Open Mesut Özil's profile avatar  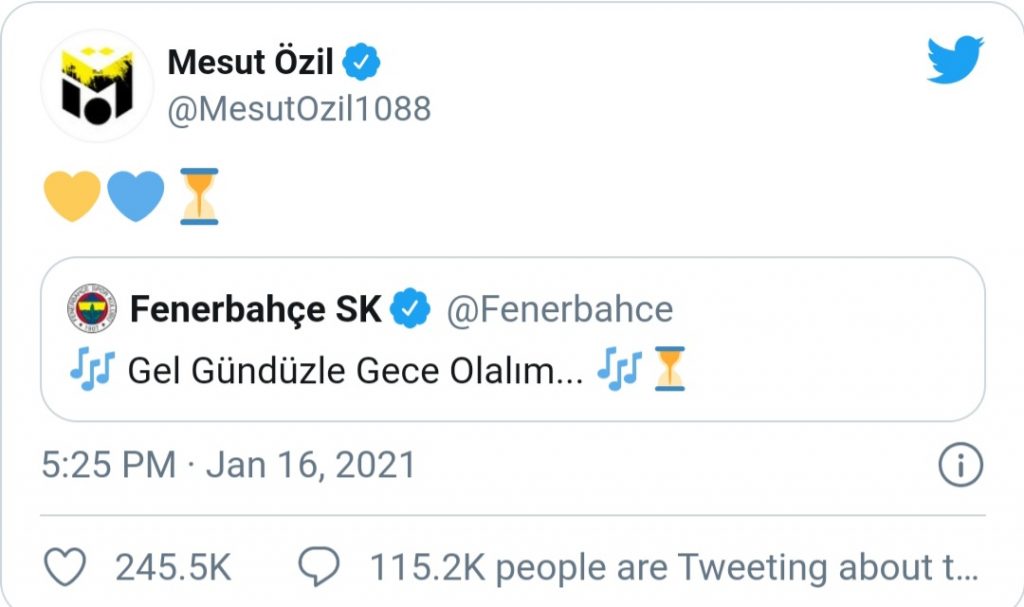coord(97,86)
